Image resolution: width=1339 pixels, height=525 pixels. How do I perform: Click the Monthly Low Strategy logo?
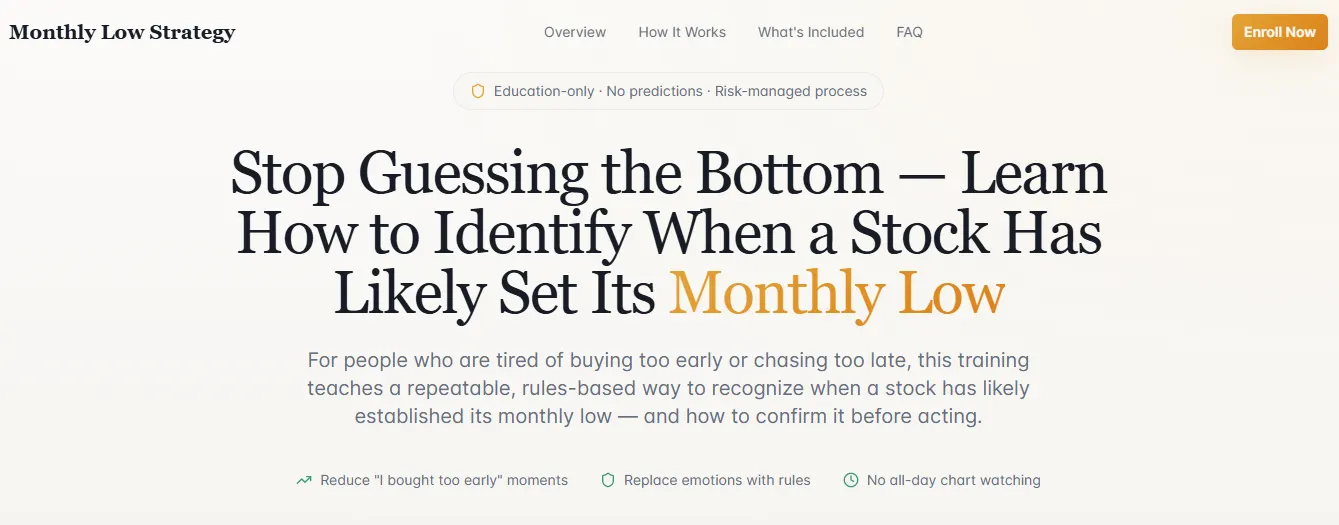[122, 32]
